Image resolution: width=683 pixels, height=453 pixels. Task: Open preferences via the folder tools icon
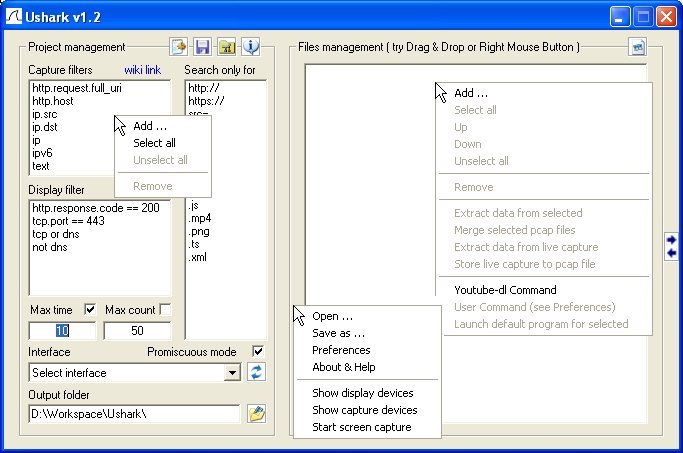pyautogui.click(x=226, y=47)
